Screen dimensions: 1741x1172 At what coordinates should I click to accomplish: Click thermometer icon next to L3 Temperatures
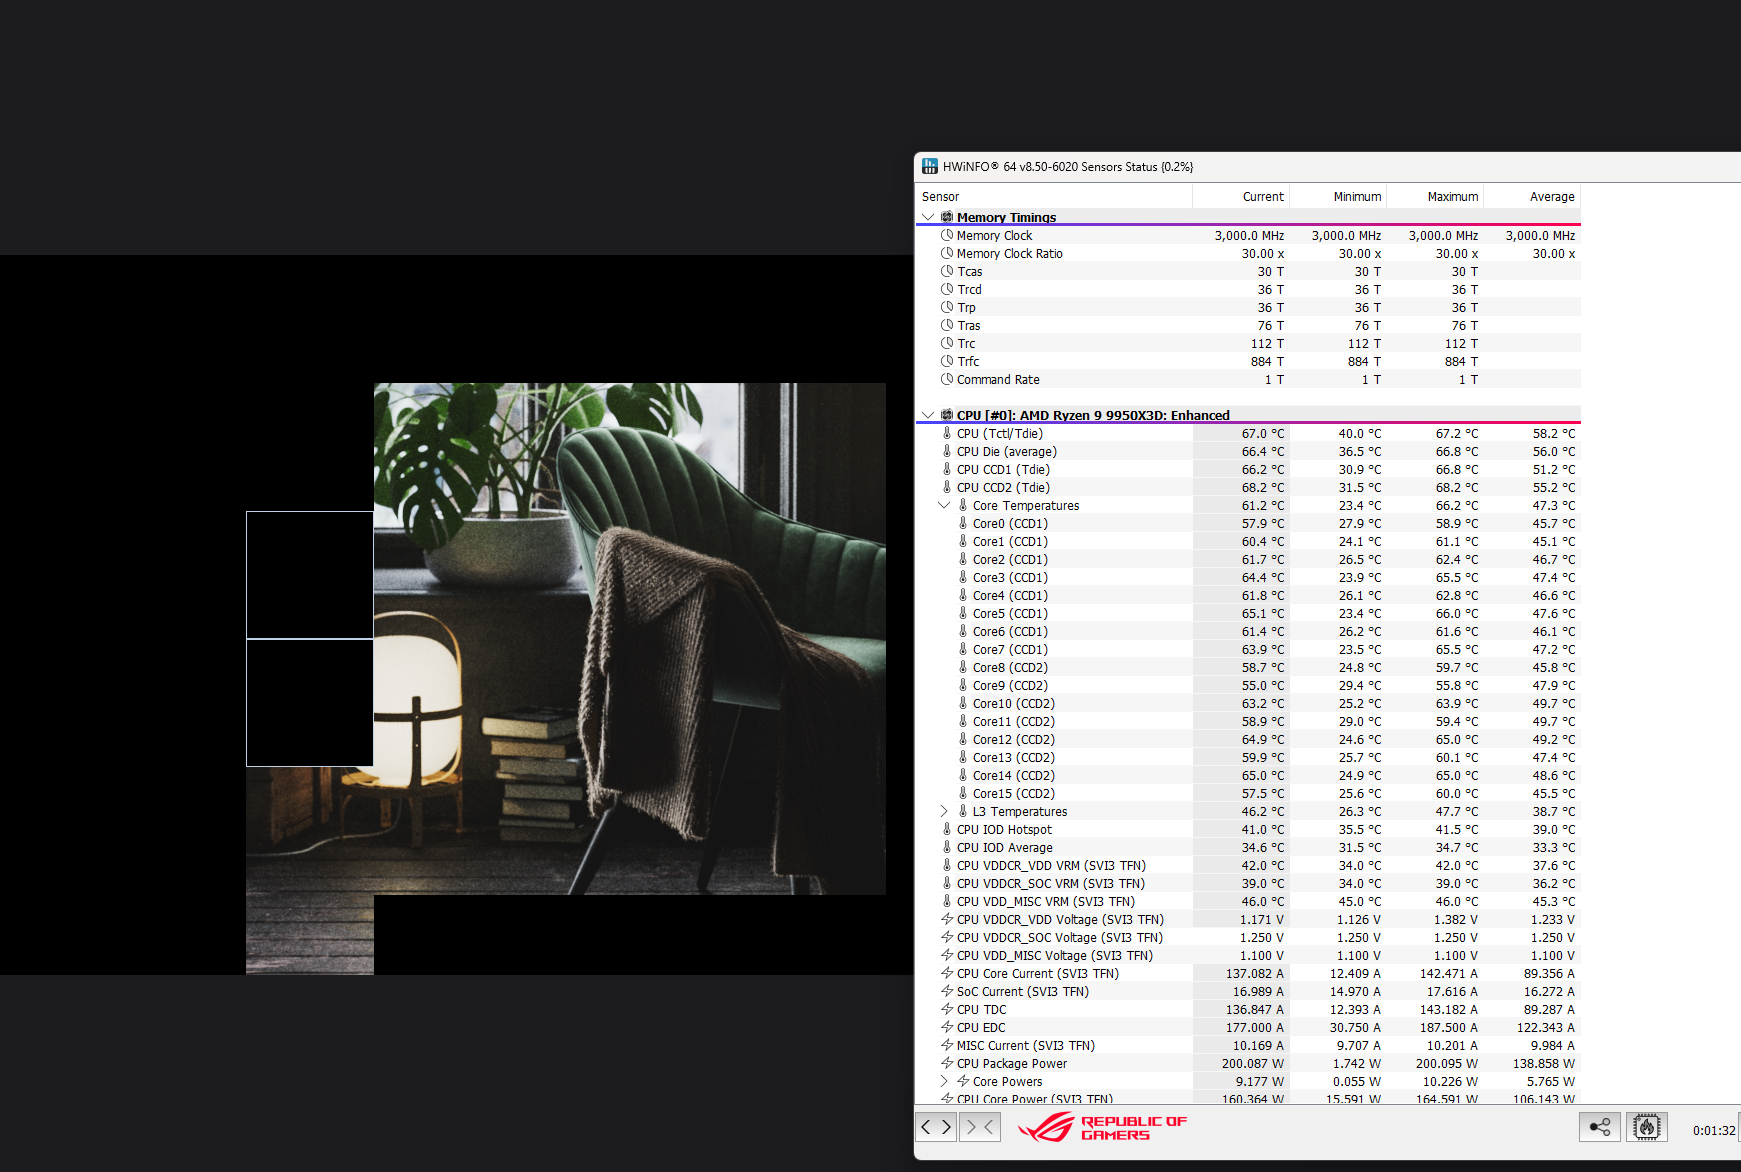coord(963,811)
